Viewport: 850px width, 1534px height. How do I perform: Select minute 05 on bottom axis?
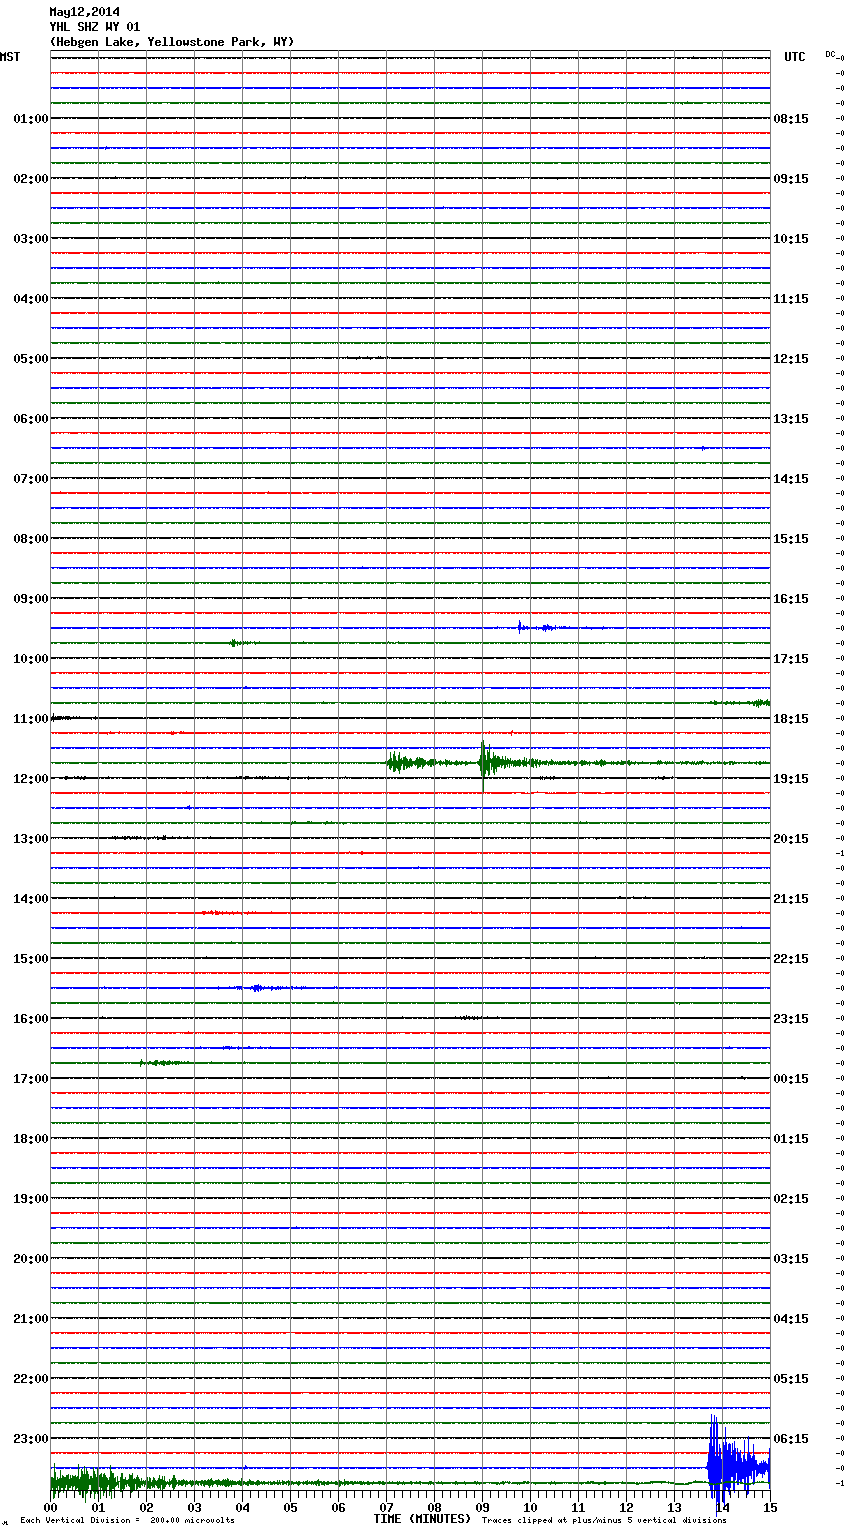pyautogui.click(x=291, y=1507)
